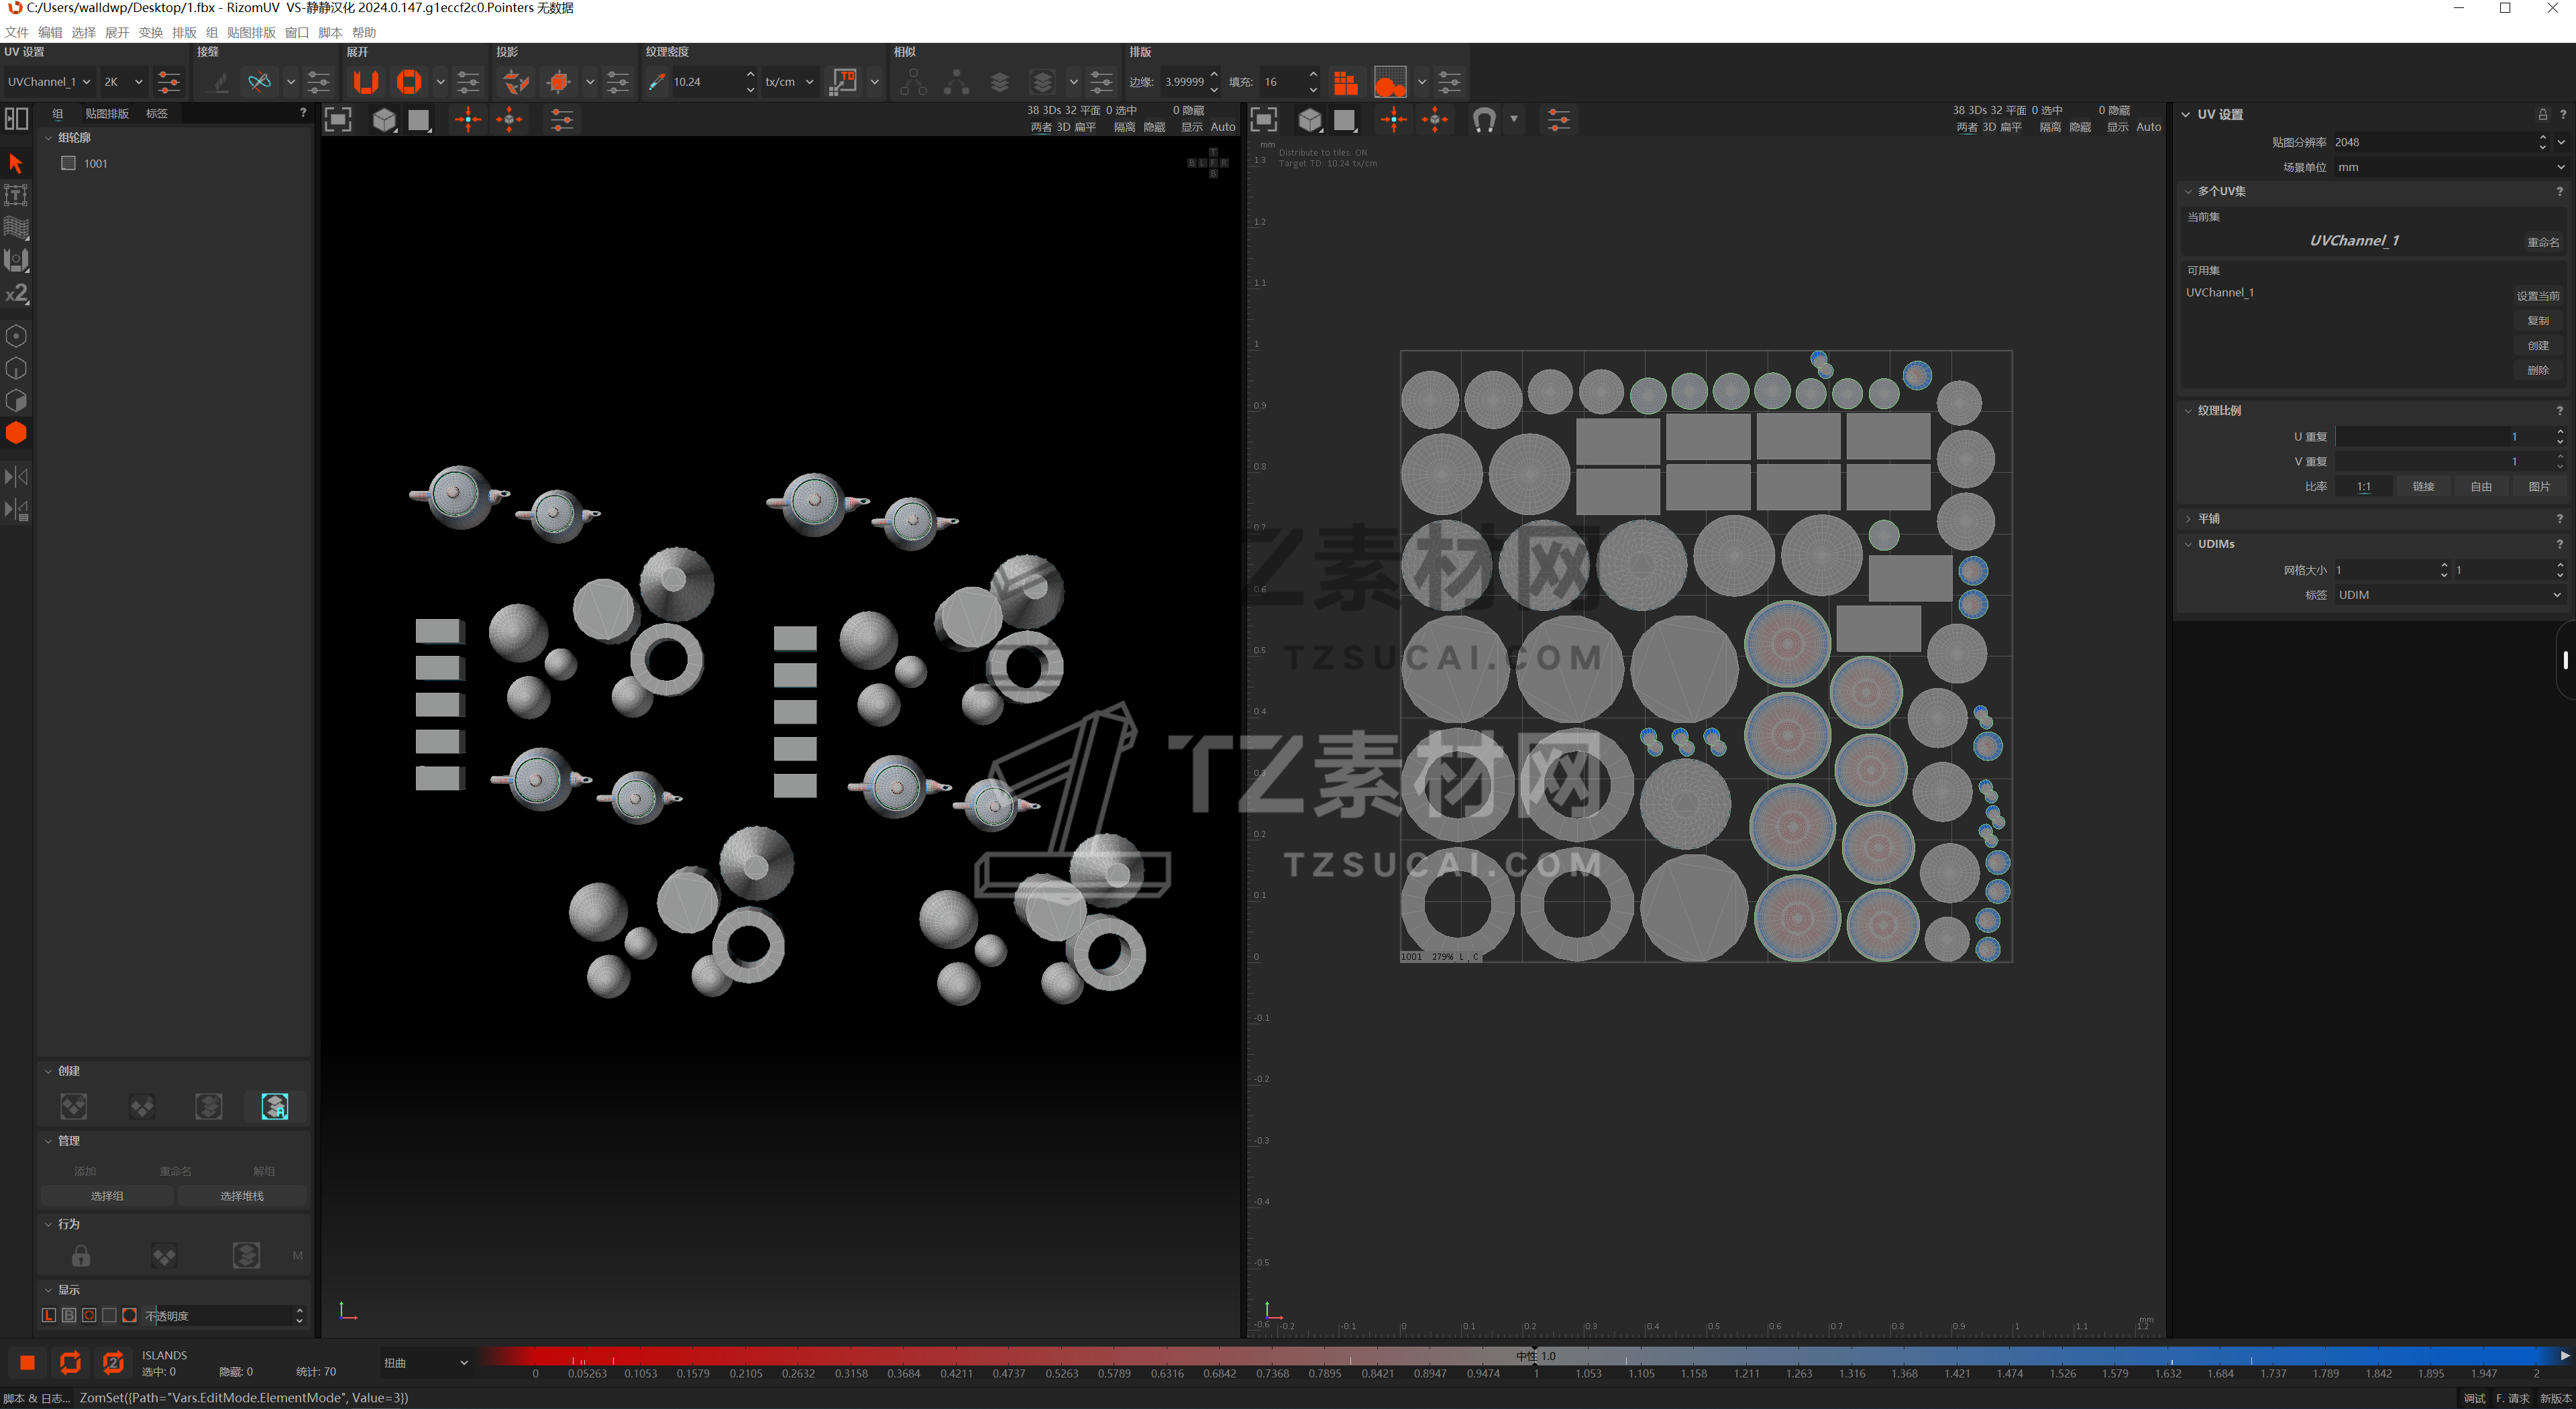The image size is (2576, 1409).
Task: Click the x2 icon in left sidebar
Action: pos(16,293)
